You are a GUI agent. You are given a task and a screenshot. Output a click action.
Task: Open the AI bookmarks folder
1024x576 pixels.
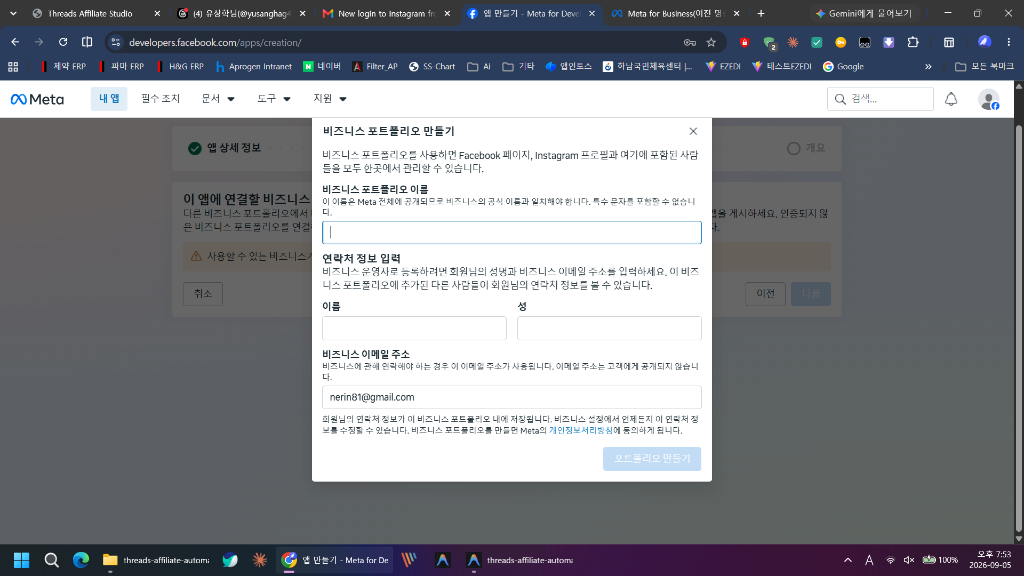tap(479, 67)
